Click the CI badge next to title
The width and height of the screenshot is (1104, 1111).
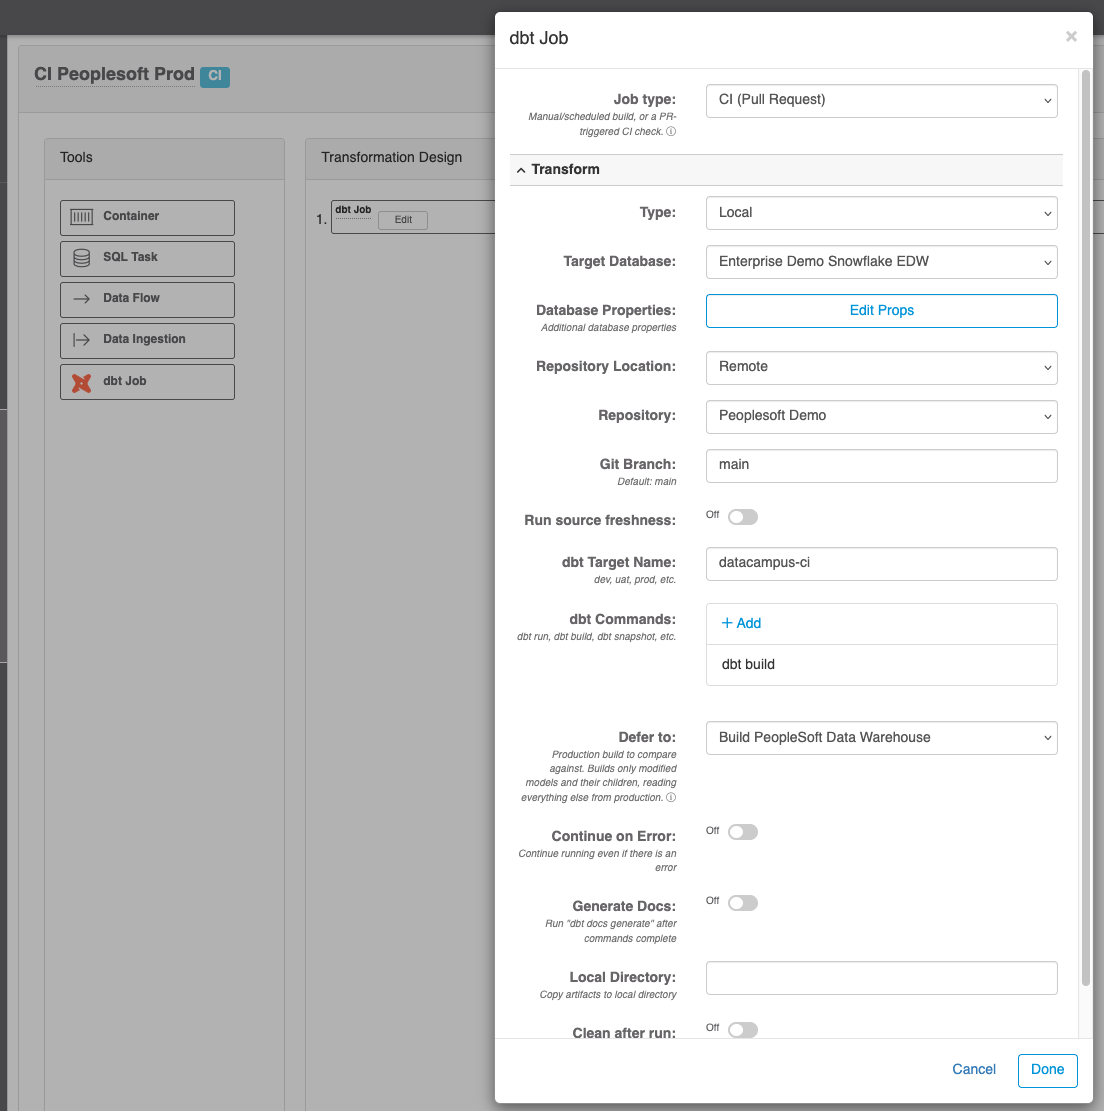215,76
